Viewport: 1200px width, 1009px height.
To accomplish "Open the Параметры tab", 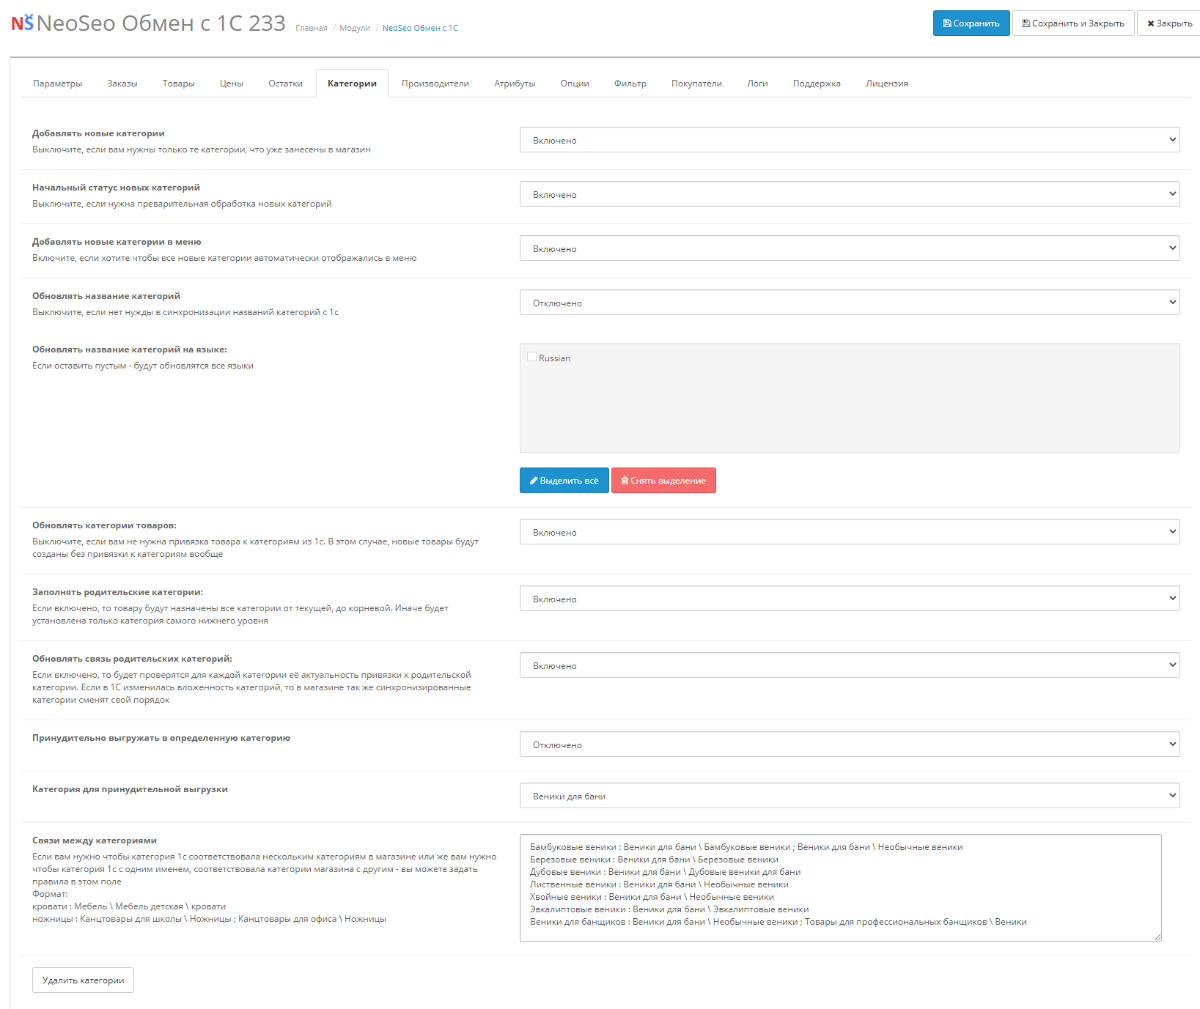I will 57,84.
